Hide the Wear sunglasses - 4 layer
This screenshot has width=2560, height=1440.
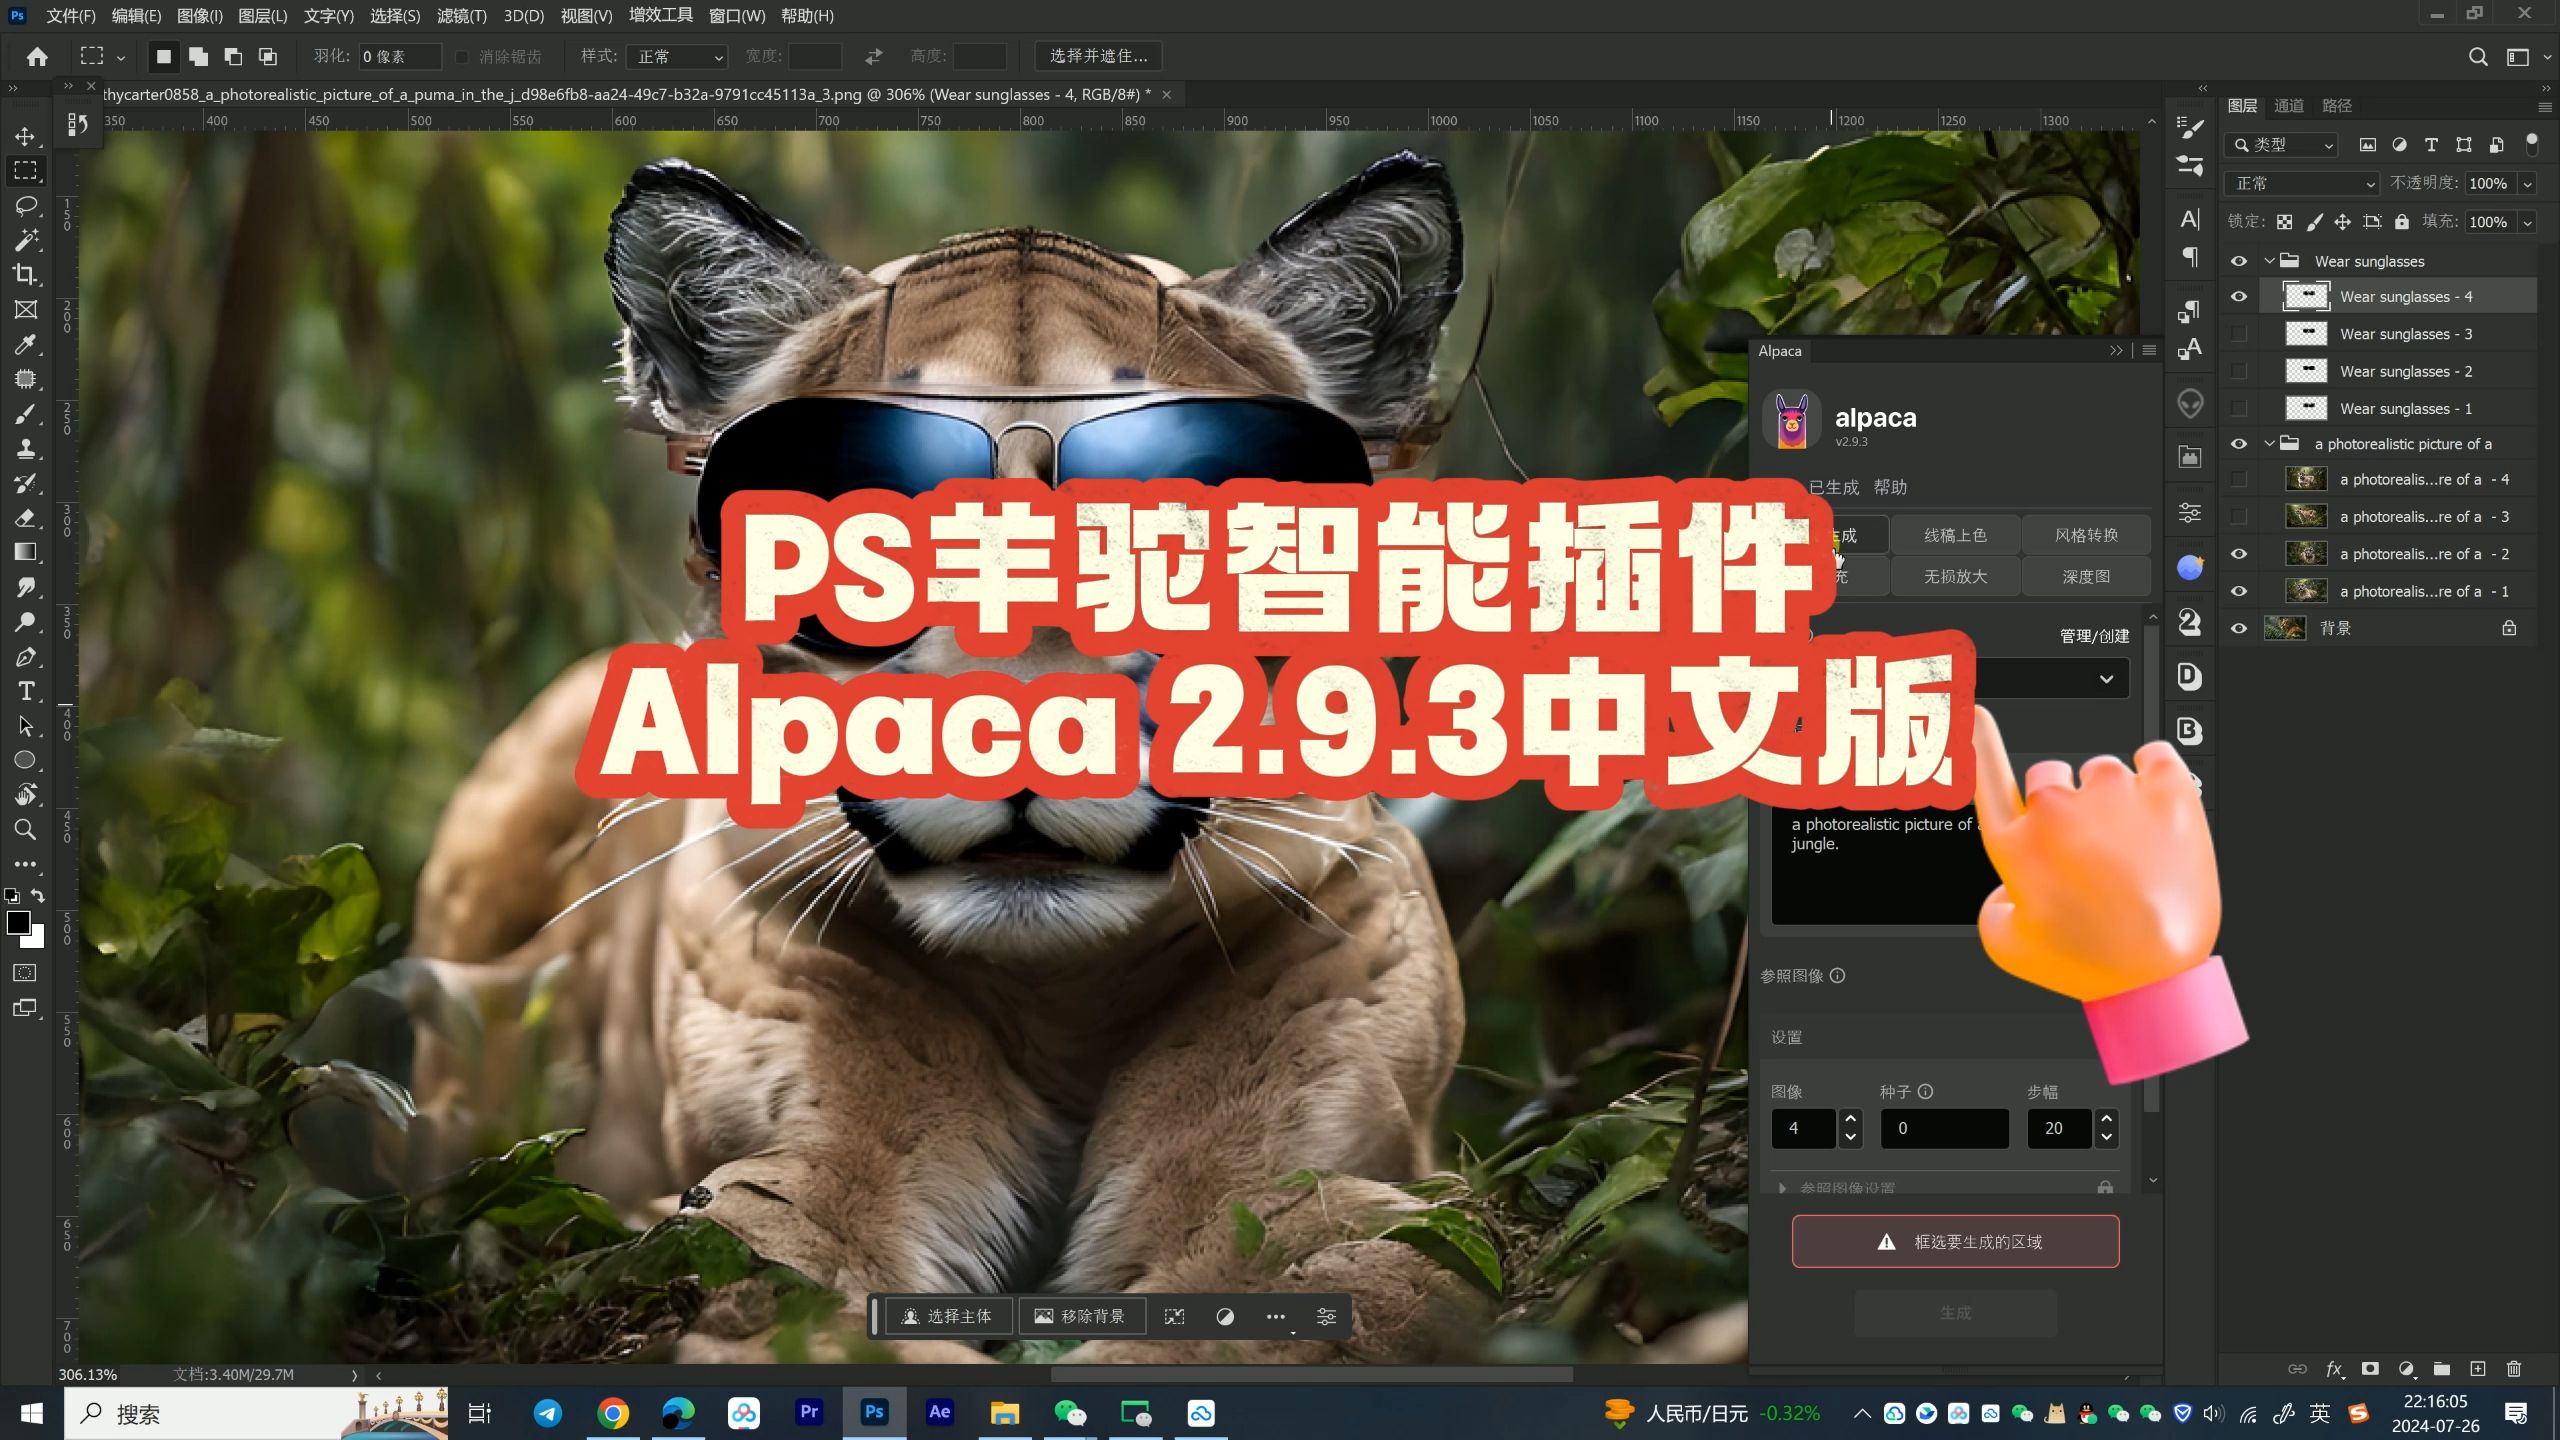point(2238,297)
